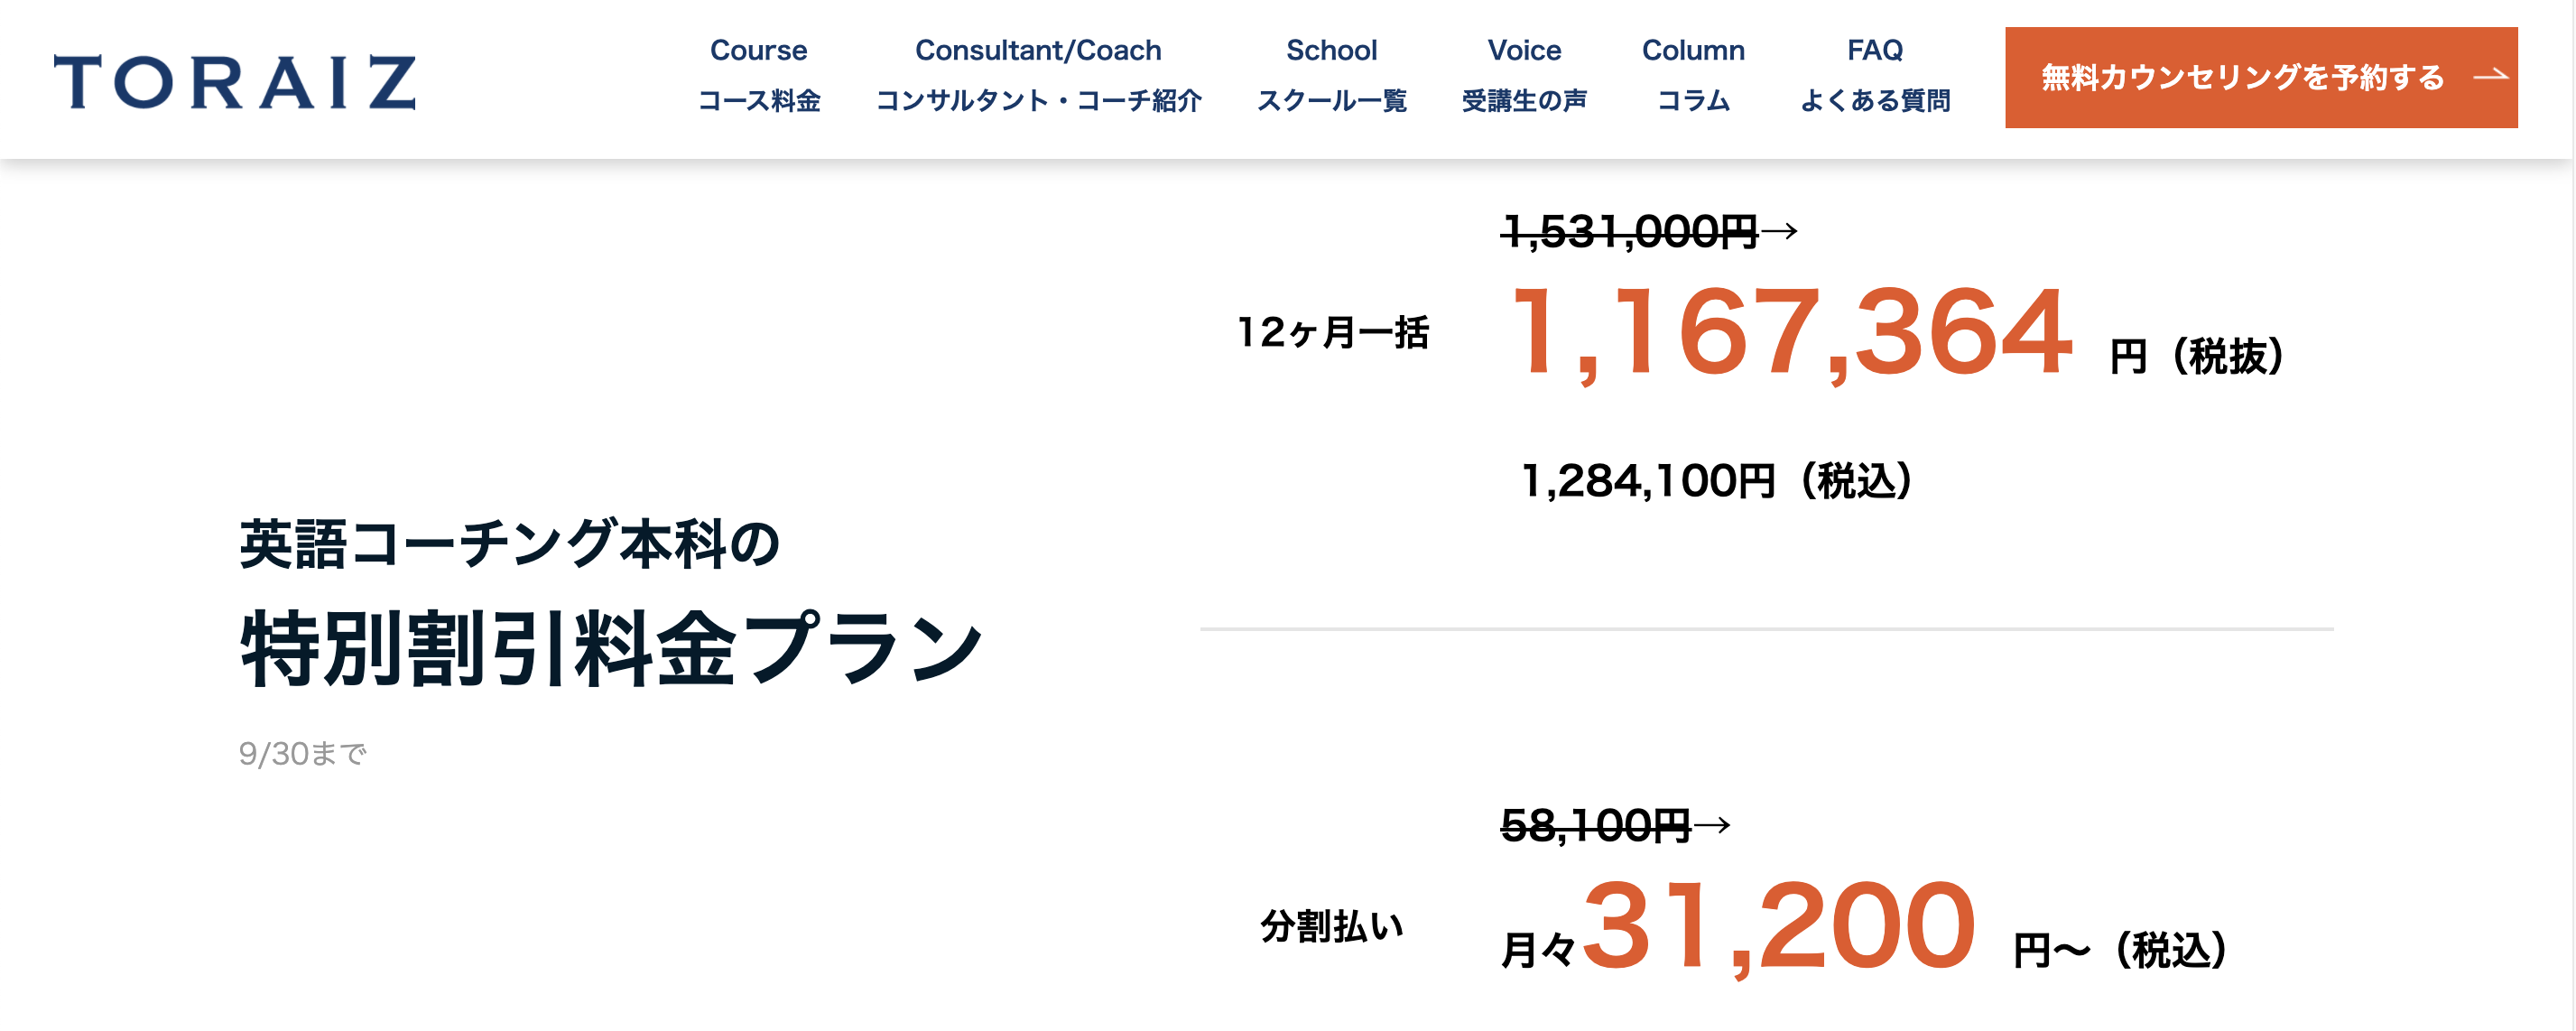Open Voice 受講生の声 menu item
Image resolution: width=2576 pixels, height=1031 pixels.
pos(1524,75)
